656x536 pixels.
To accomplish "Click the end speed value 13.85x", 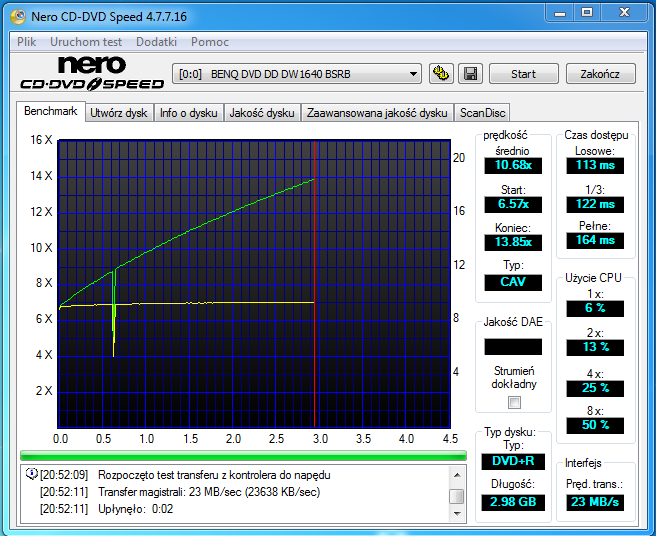I will point(513,242).
